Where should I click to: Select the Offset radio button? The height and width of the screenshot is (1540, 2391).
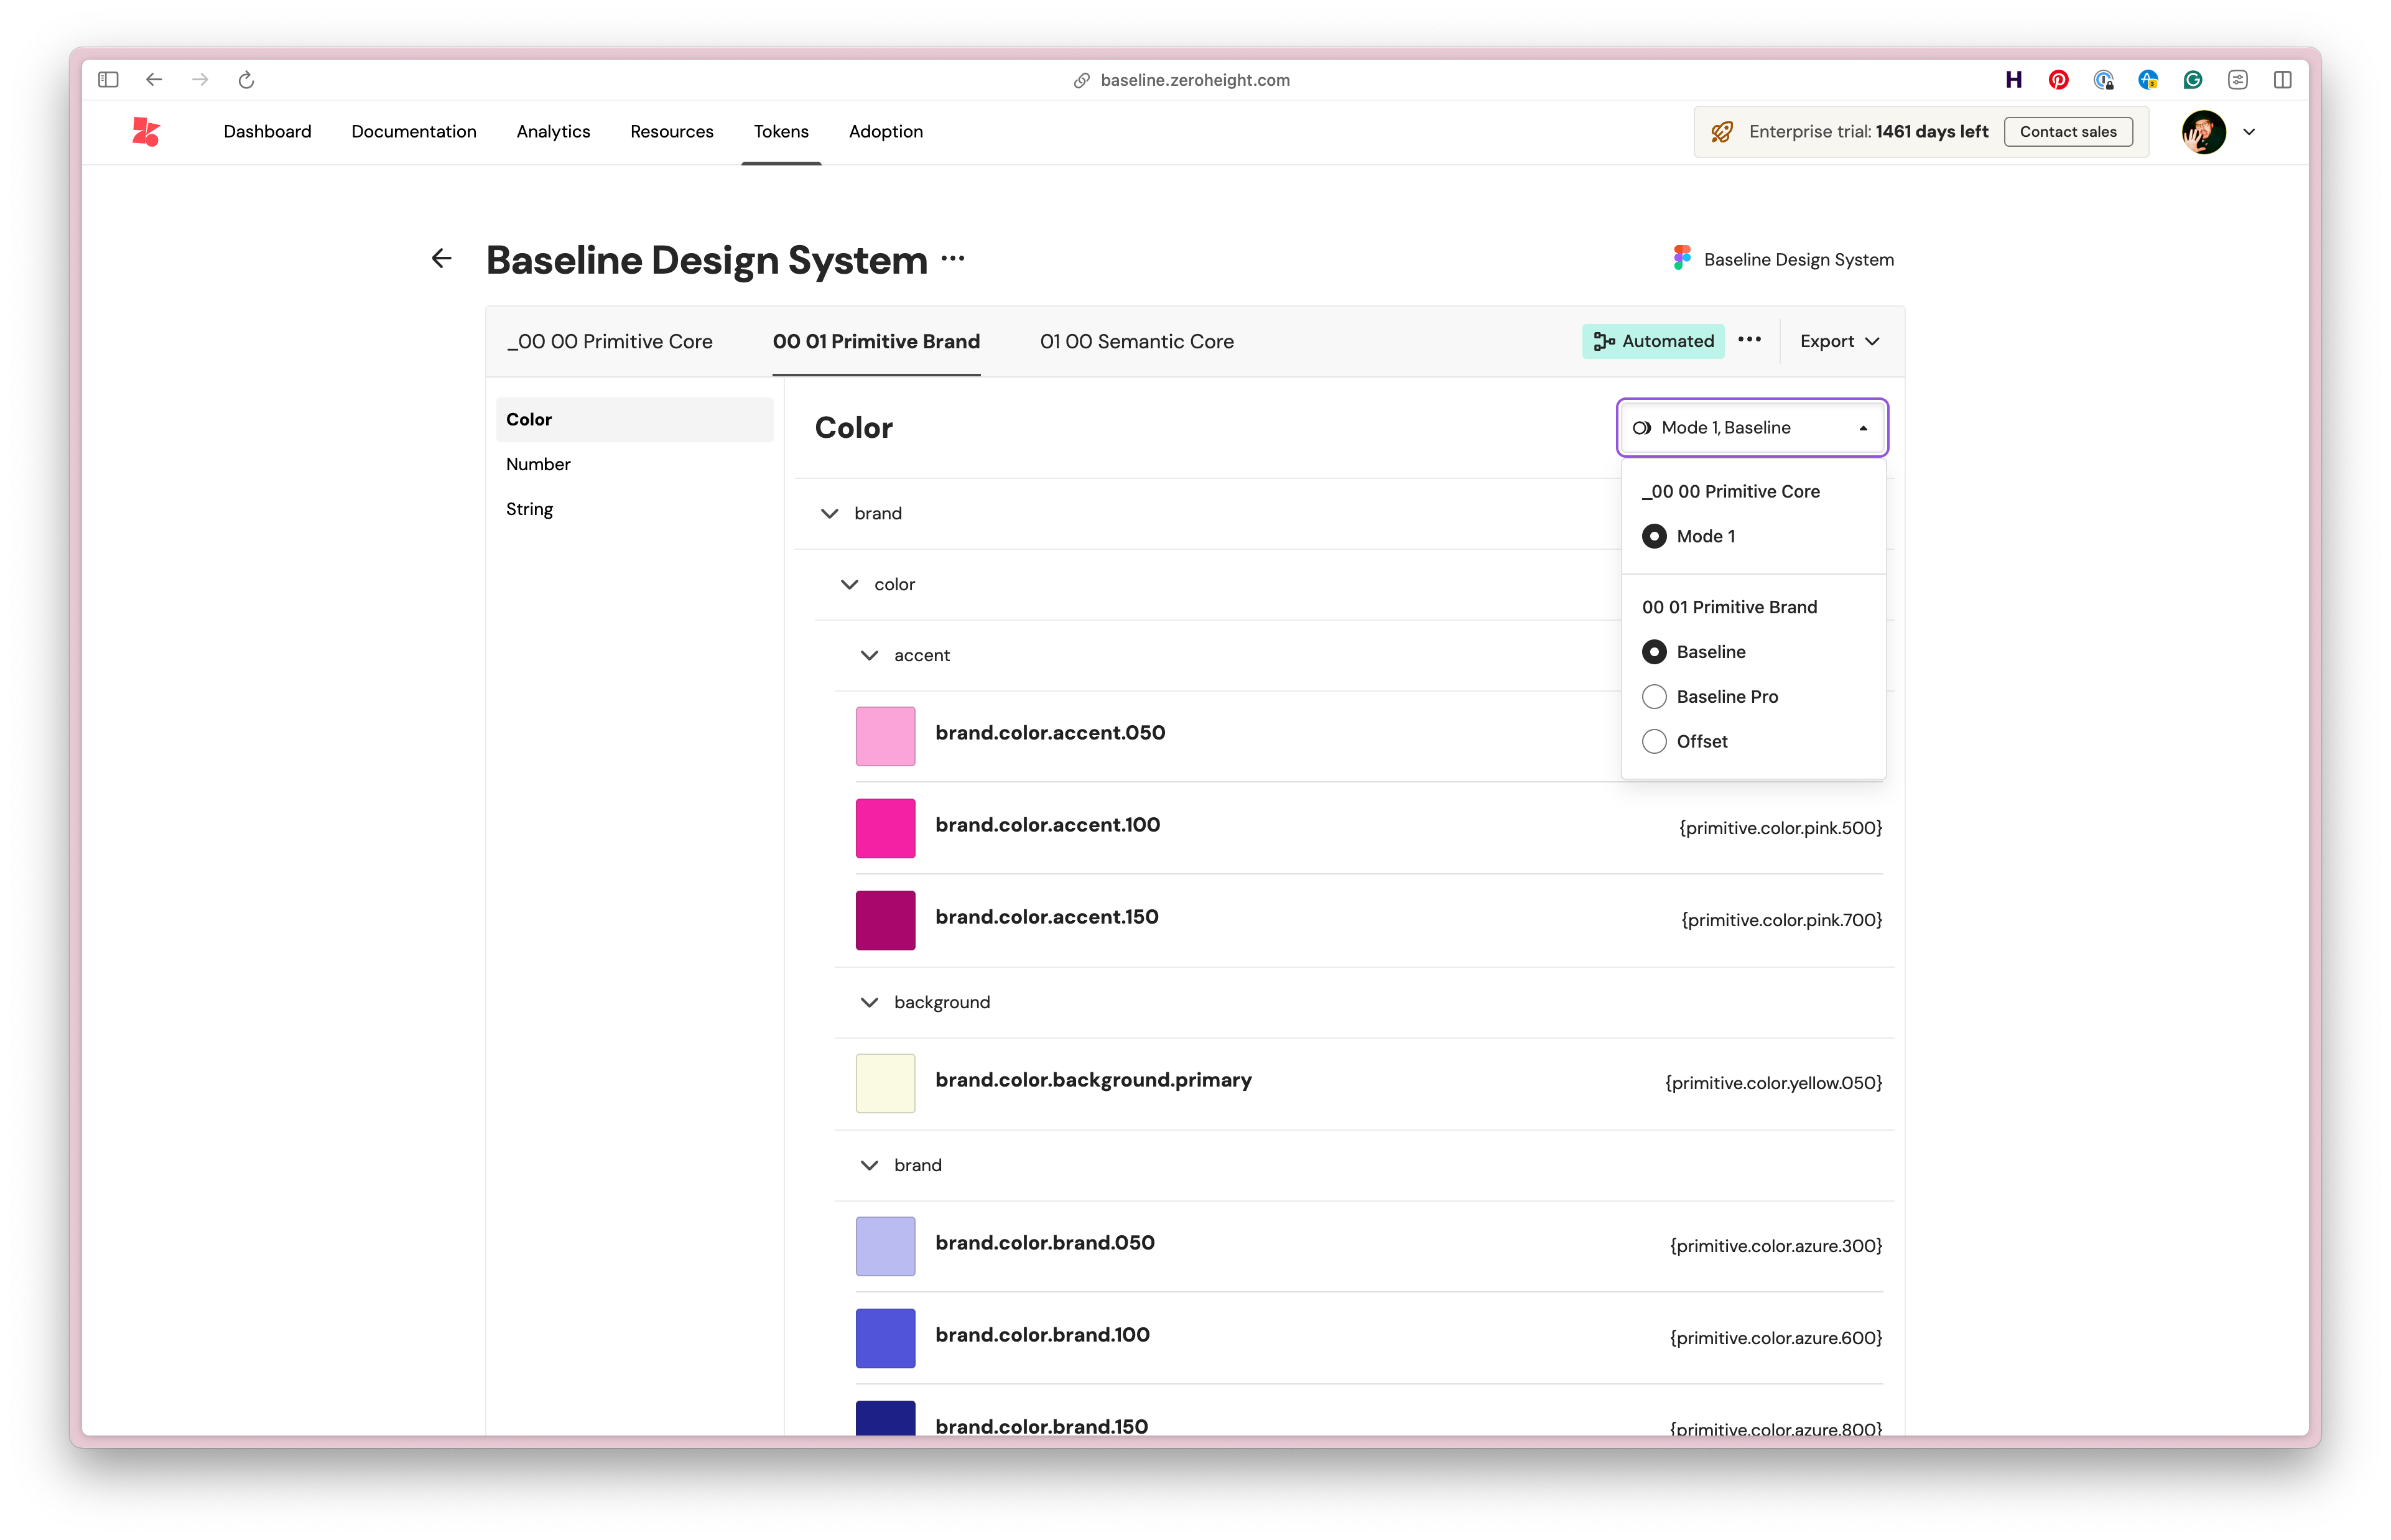pos(1654,741)
